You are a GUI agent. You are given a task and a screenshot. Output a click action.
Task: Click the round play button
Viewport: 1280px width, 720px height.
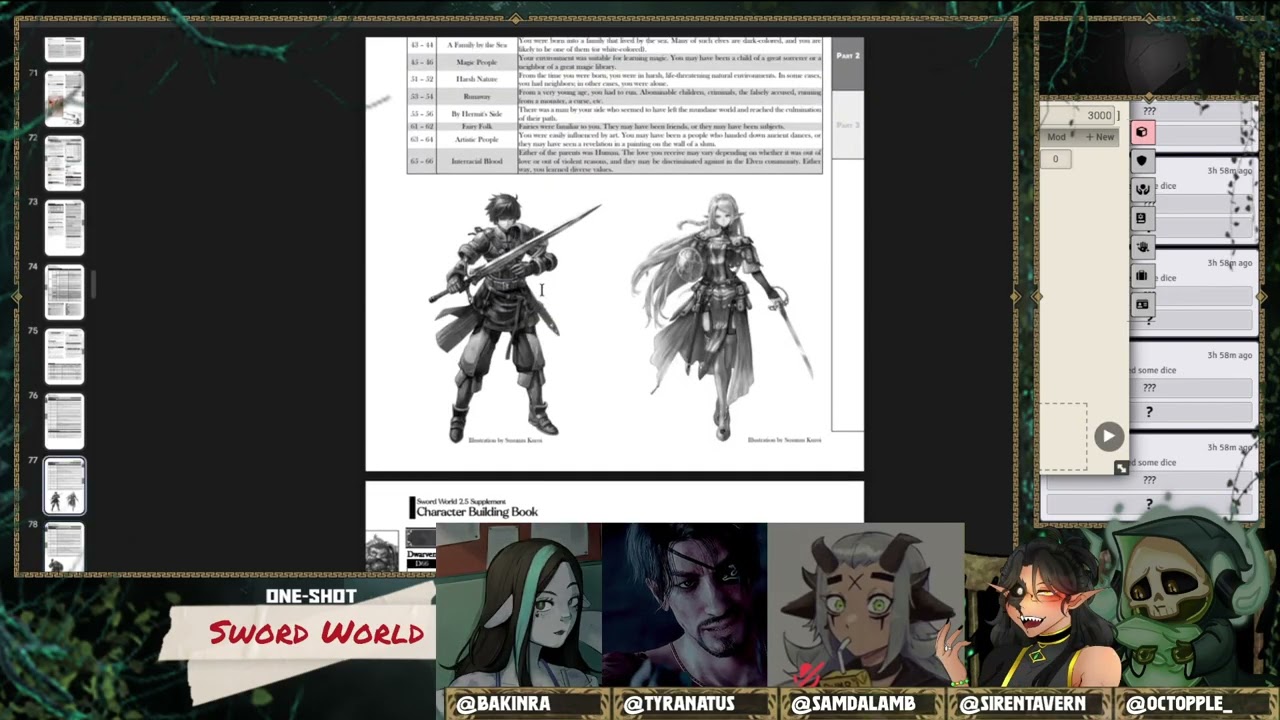click(1108, 436)
